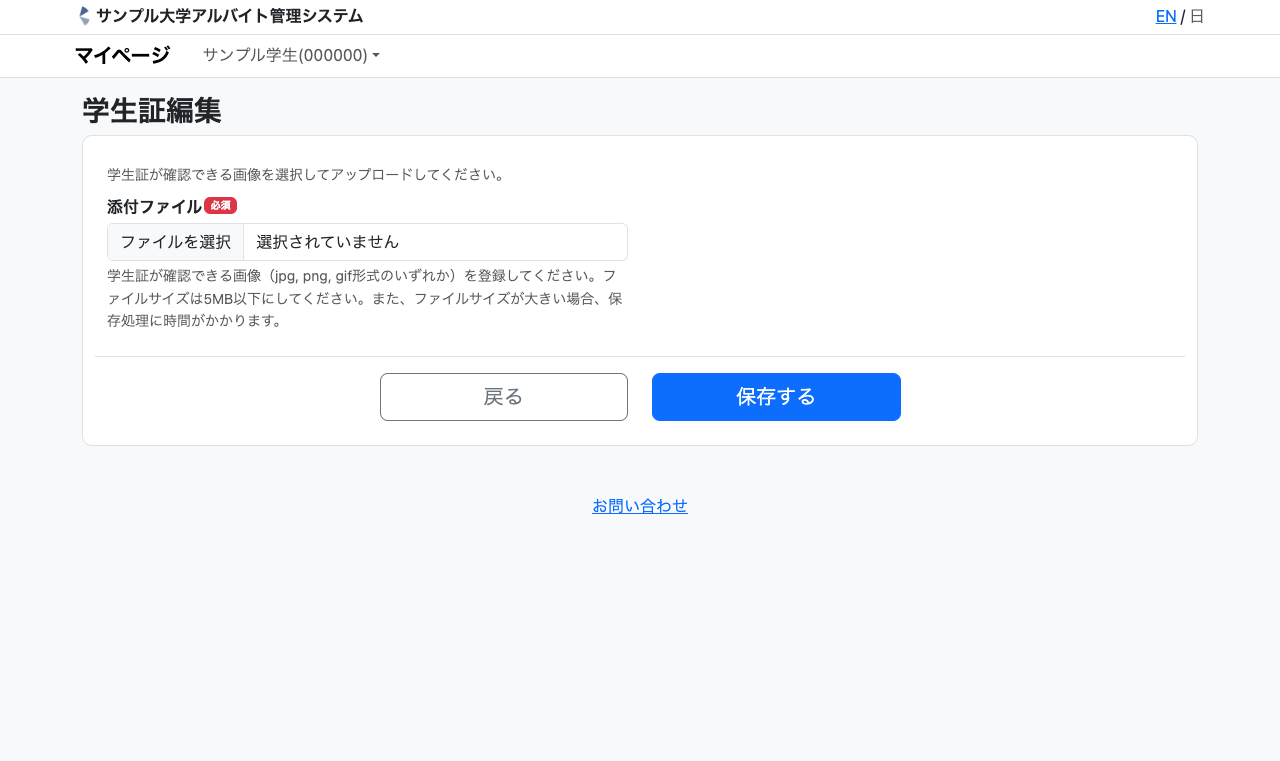Open the サンプル学生(000000) user menu
1280x761 pixels.
(285, 55)
